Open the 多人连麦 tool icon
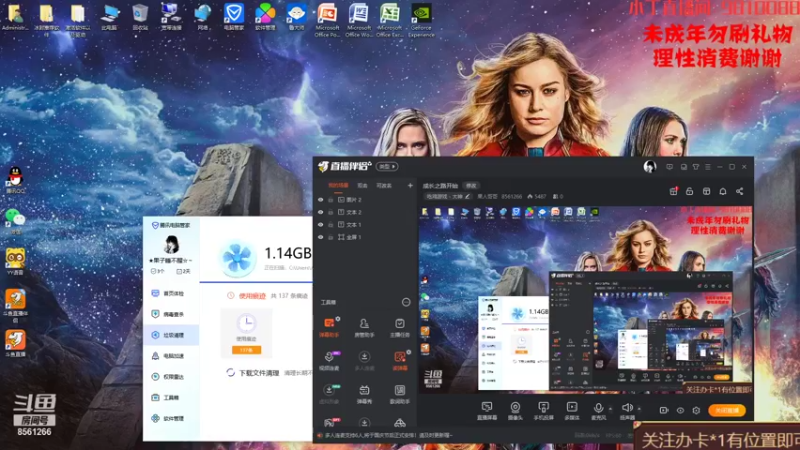The height and width of the screenshot is (450, 800). click(364, 360)
